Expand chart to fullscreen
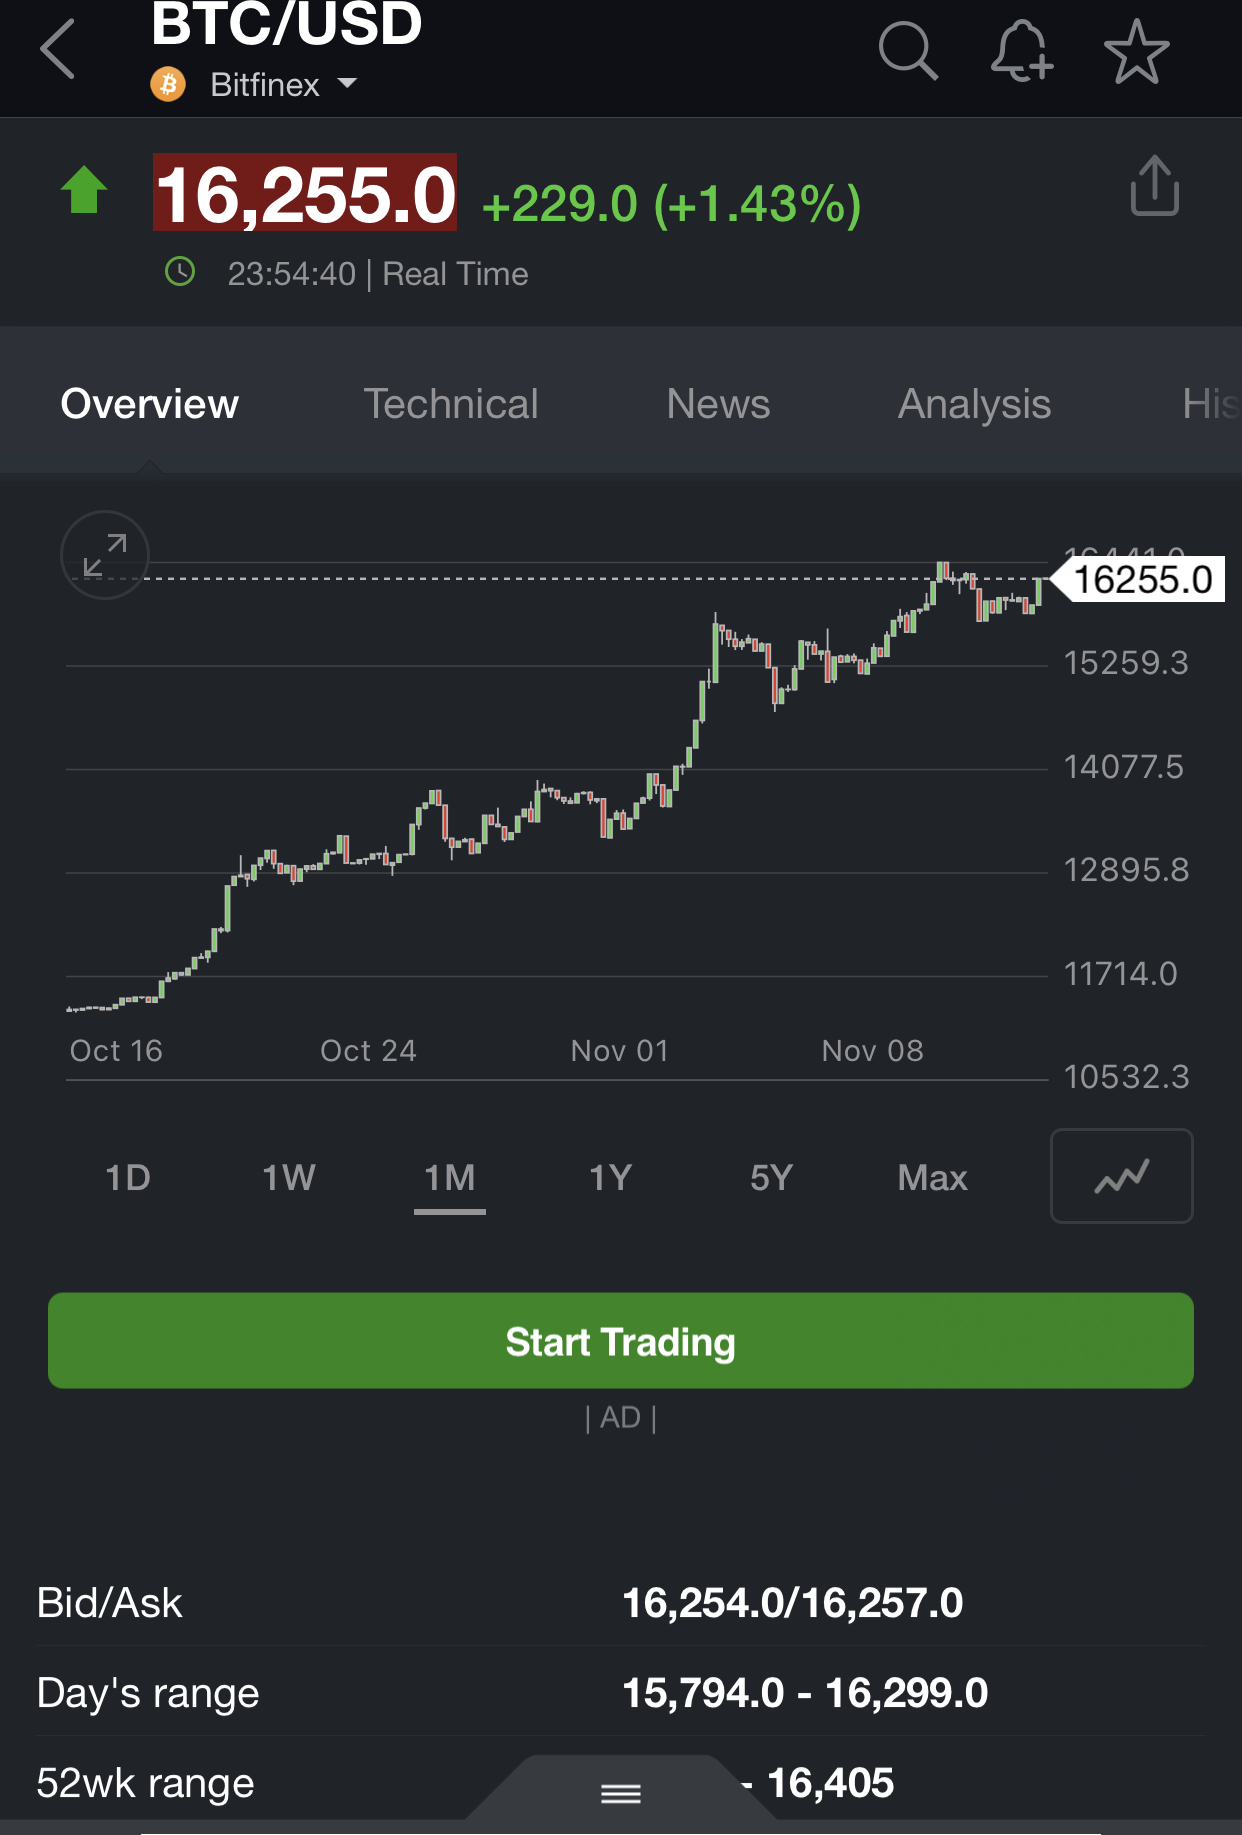 pyautogui.click(x=105, y=555)
